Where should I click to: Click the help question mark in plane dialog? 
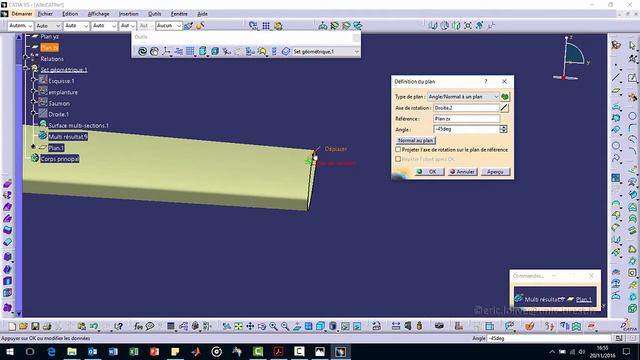click(x=486, y=81)
